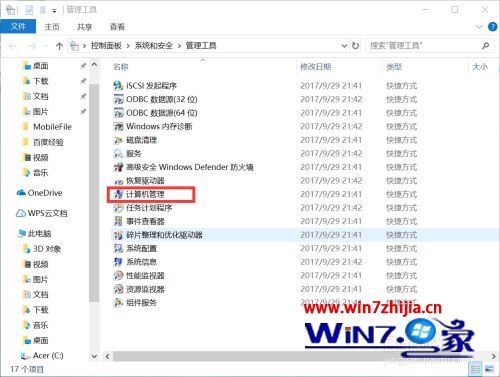Click the search magnifier icon

[485, 45]
